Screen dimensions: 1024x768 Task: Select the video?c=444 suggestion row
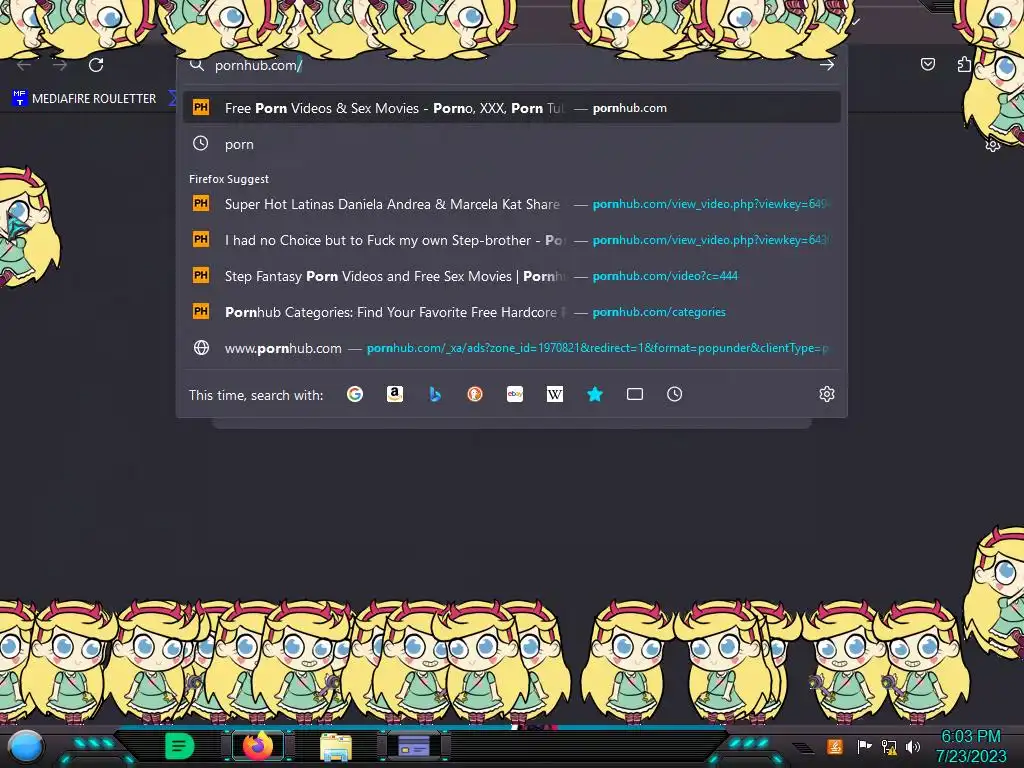(x=511, y=276)
